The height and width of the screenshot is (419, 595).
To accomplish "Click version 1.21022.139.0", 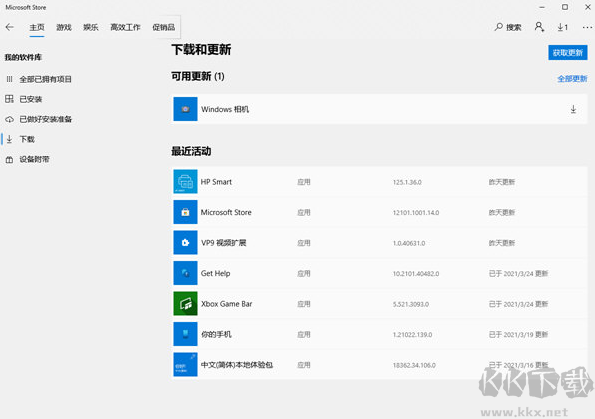I will (412, 335).
